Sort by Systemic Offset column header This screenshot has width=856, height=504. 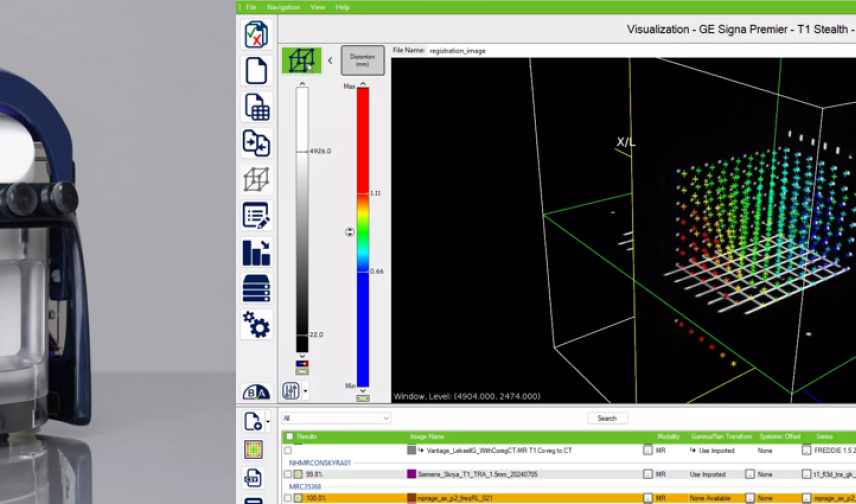click(780, 437)
